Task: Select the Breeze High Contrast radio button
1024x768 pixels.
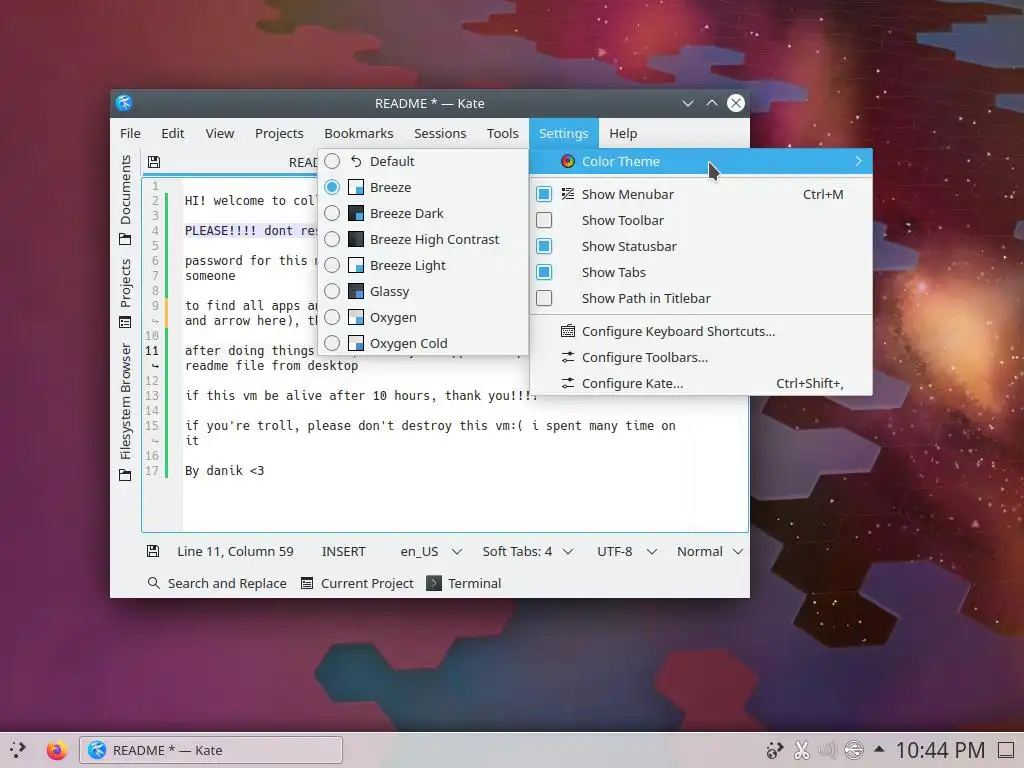Action: pyautogui.click(x=332, y=240)
